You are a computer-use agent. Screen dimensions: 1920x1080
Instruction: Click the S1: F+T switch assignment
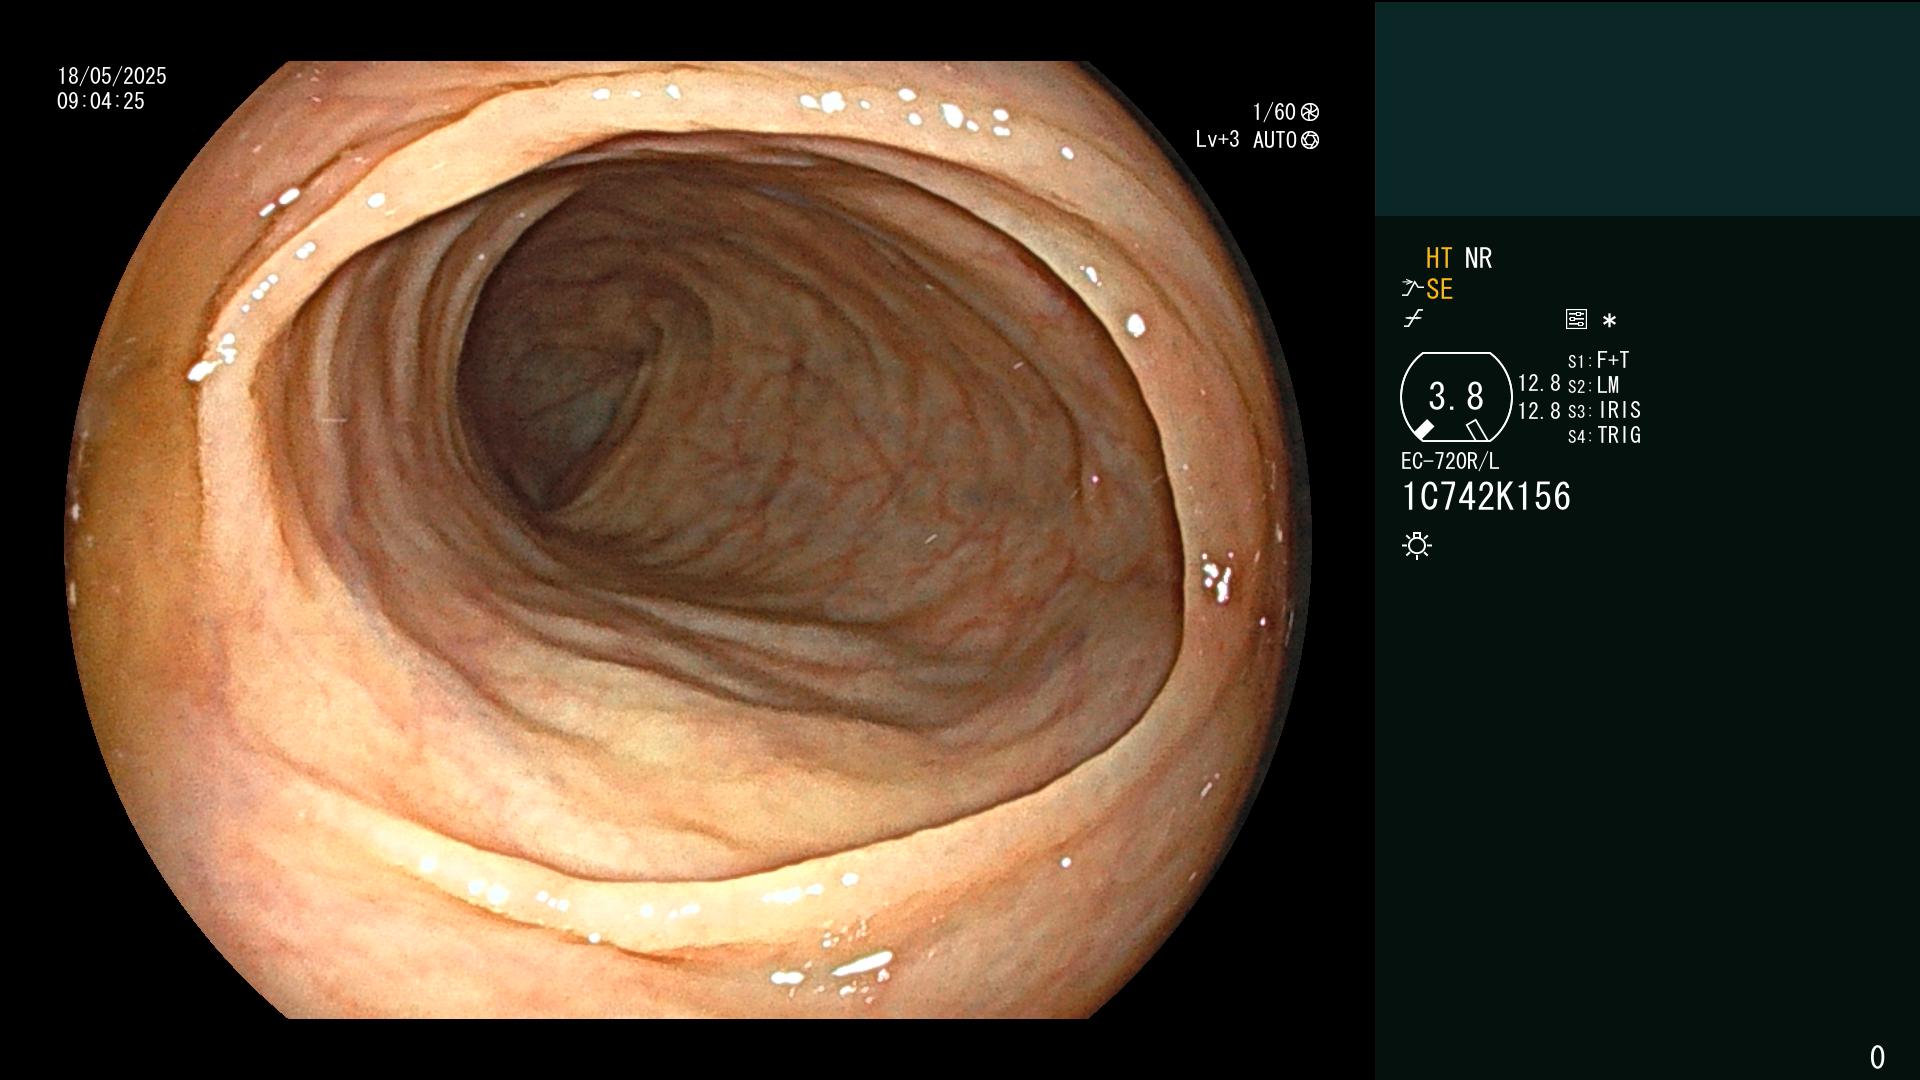click(x=1598, y=360)
